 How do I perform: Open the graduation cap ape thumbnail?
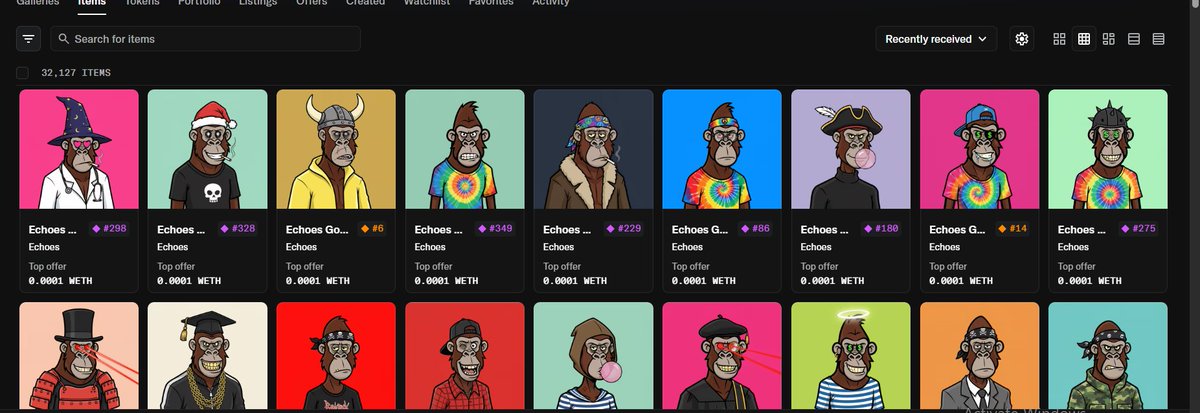point(207,357)
